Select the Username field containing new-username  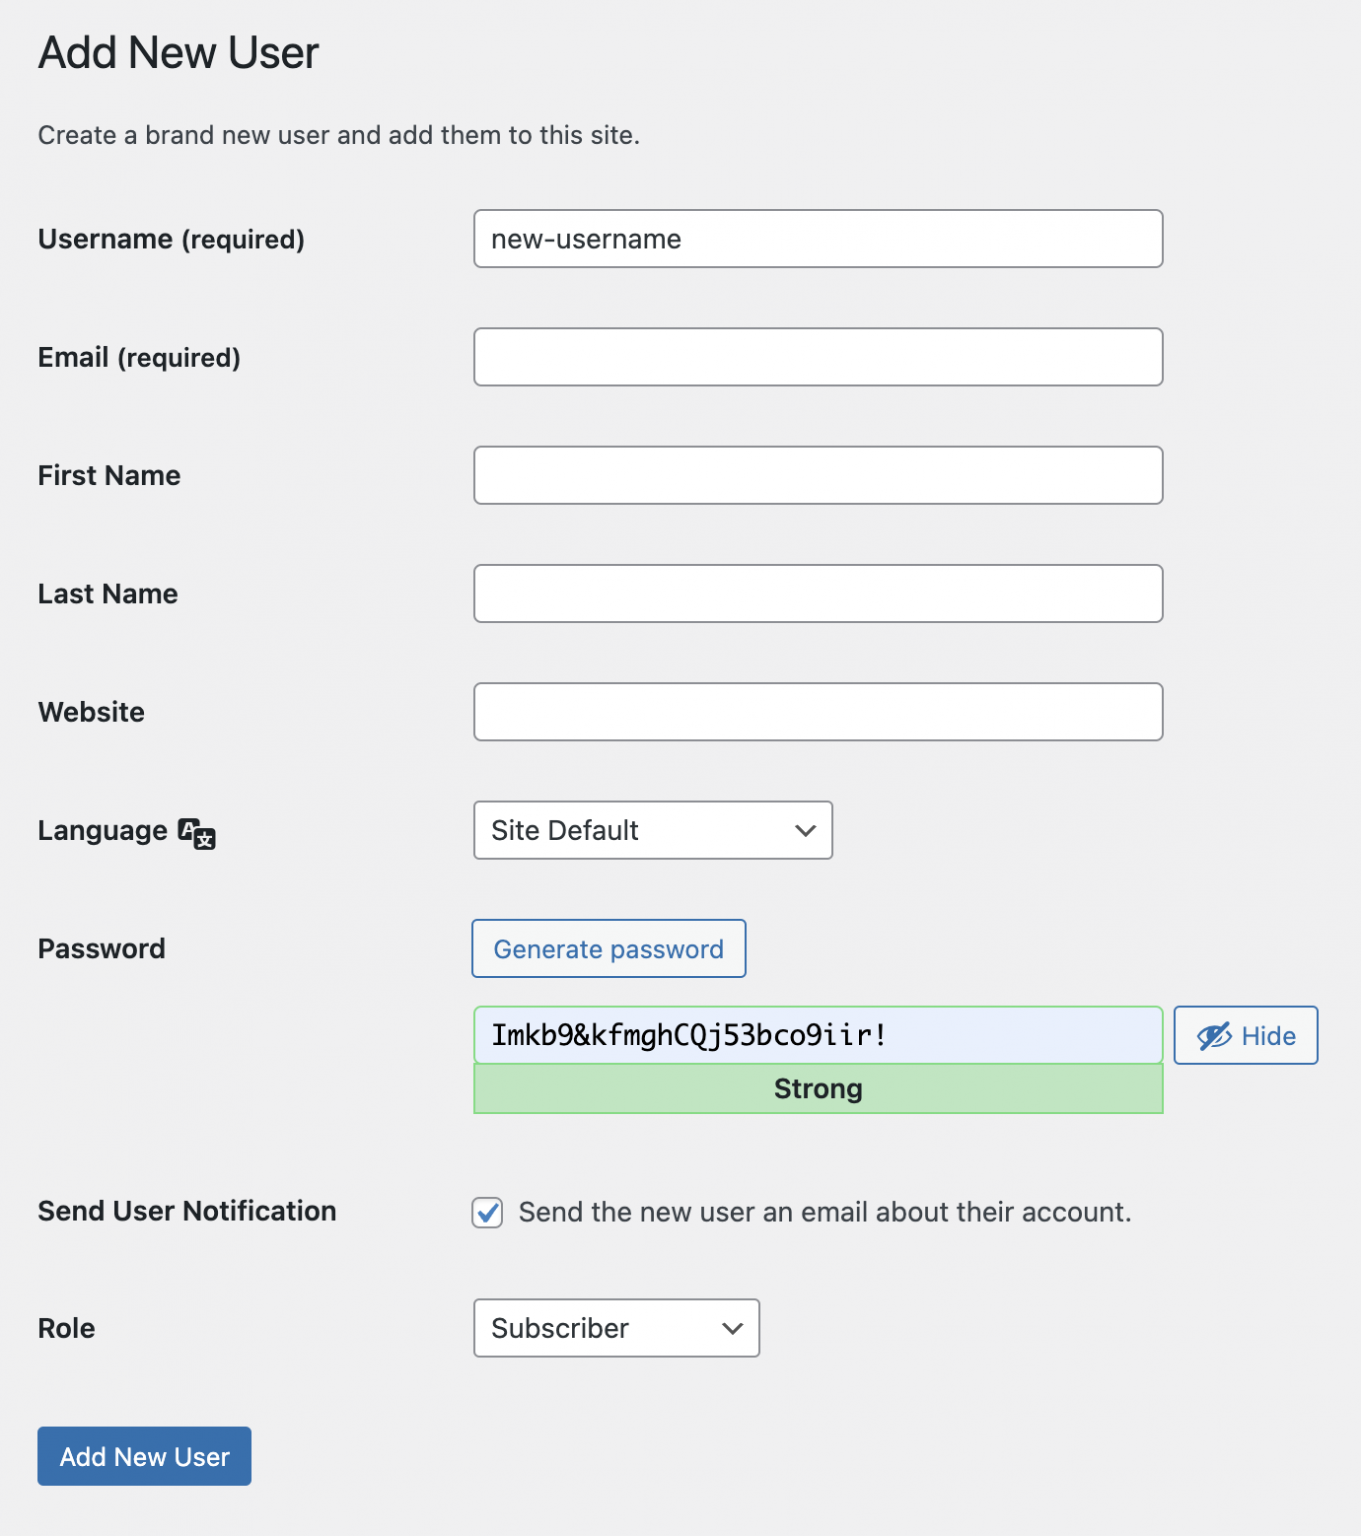click(818, 239)
